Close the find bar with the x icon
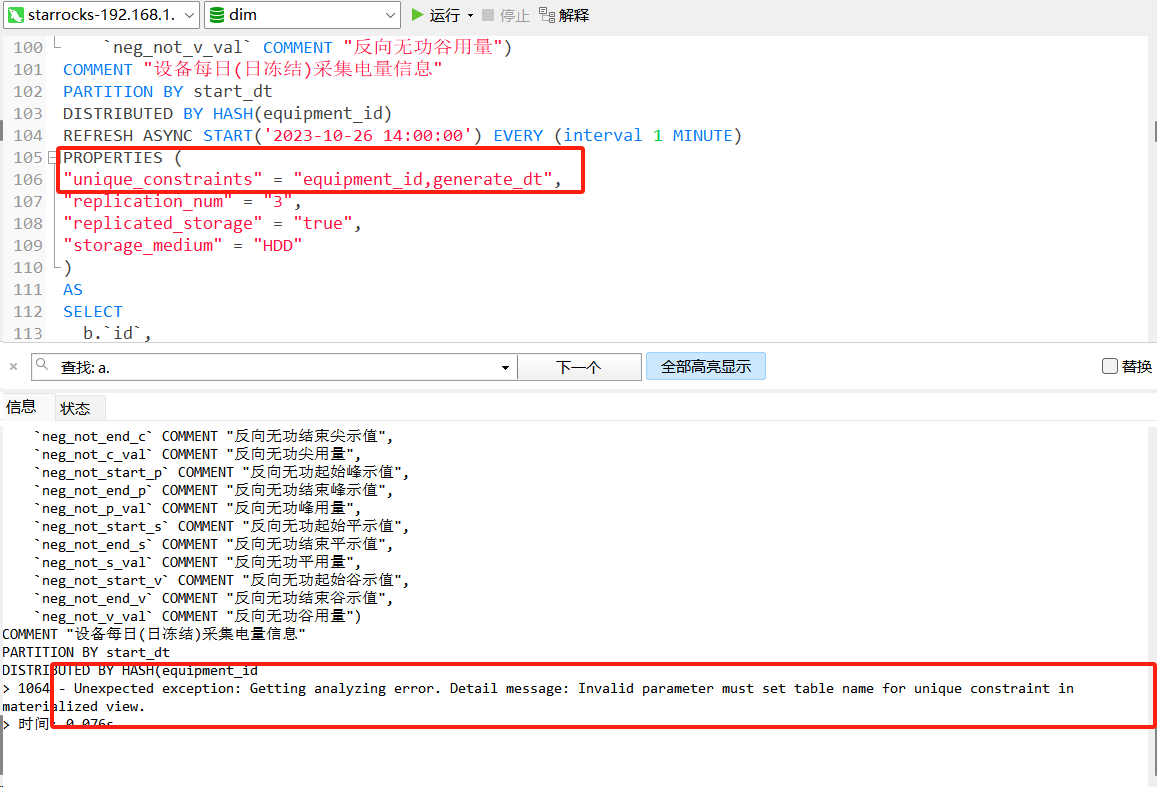The image size is (1157, 787). [x=12, y=367]
